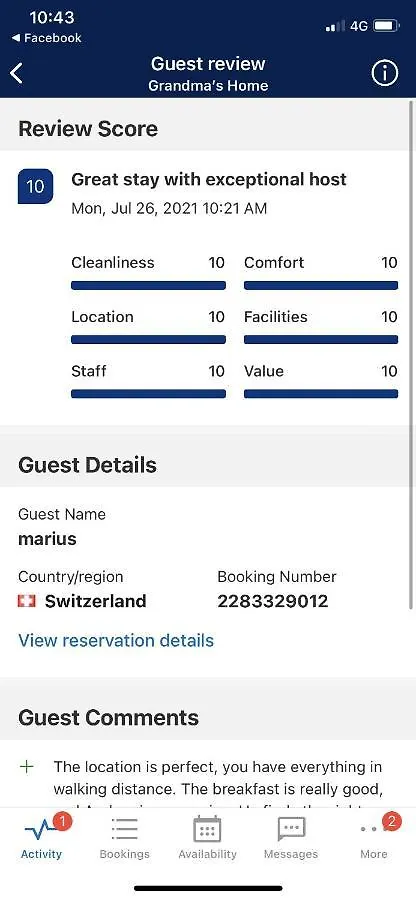Return to Facebook via status bar link
Image resolution: width=416 pixels, height=900 pixels.
click(x=47, y=38)
